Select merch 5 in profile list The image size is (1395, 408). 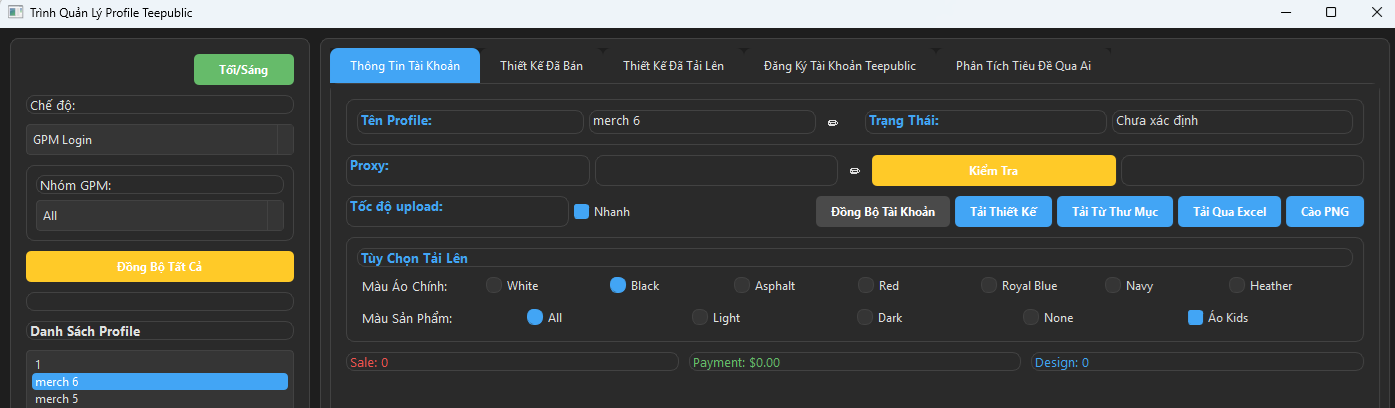(57, 399)
